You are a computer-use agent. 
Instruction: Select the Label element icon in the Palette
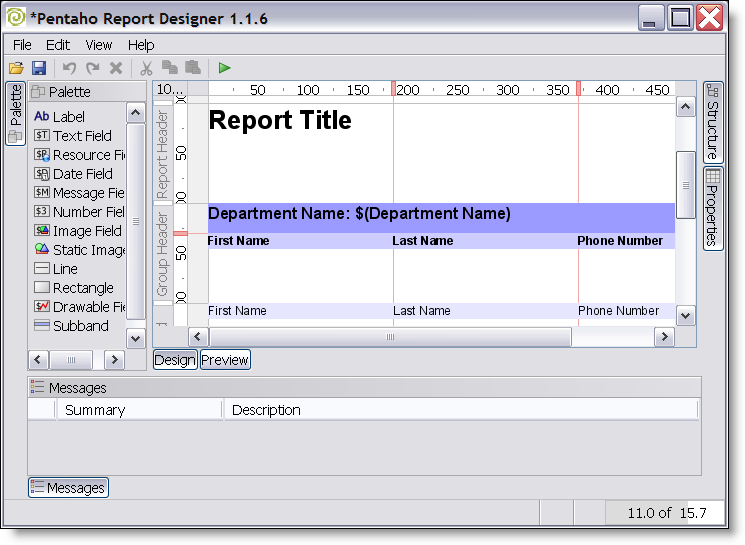click(x=42, y=116)
